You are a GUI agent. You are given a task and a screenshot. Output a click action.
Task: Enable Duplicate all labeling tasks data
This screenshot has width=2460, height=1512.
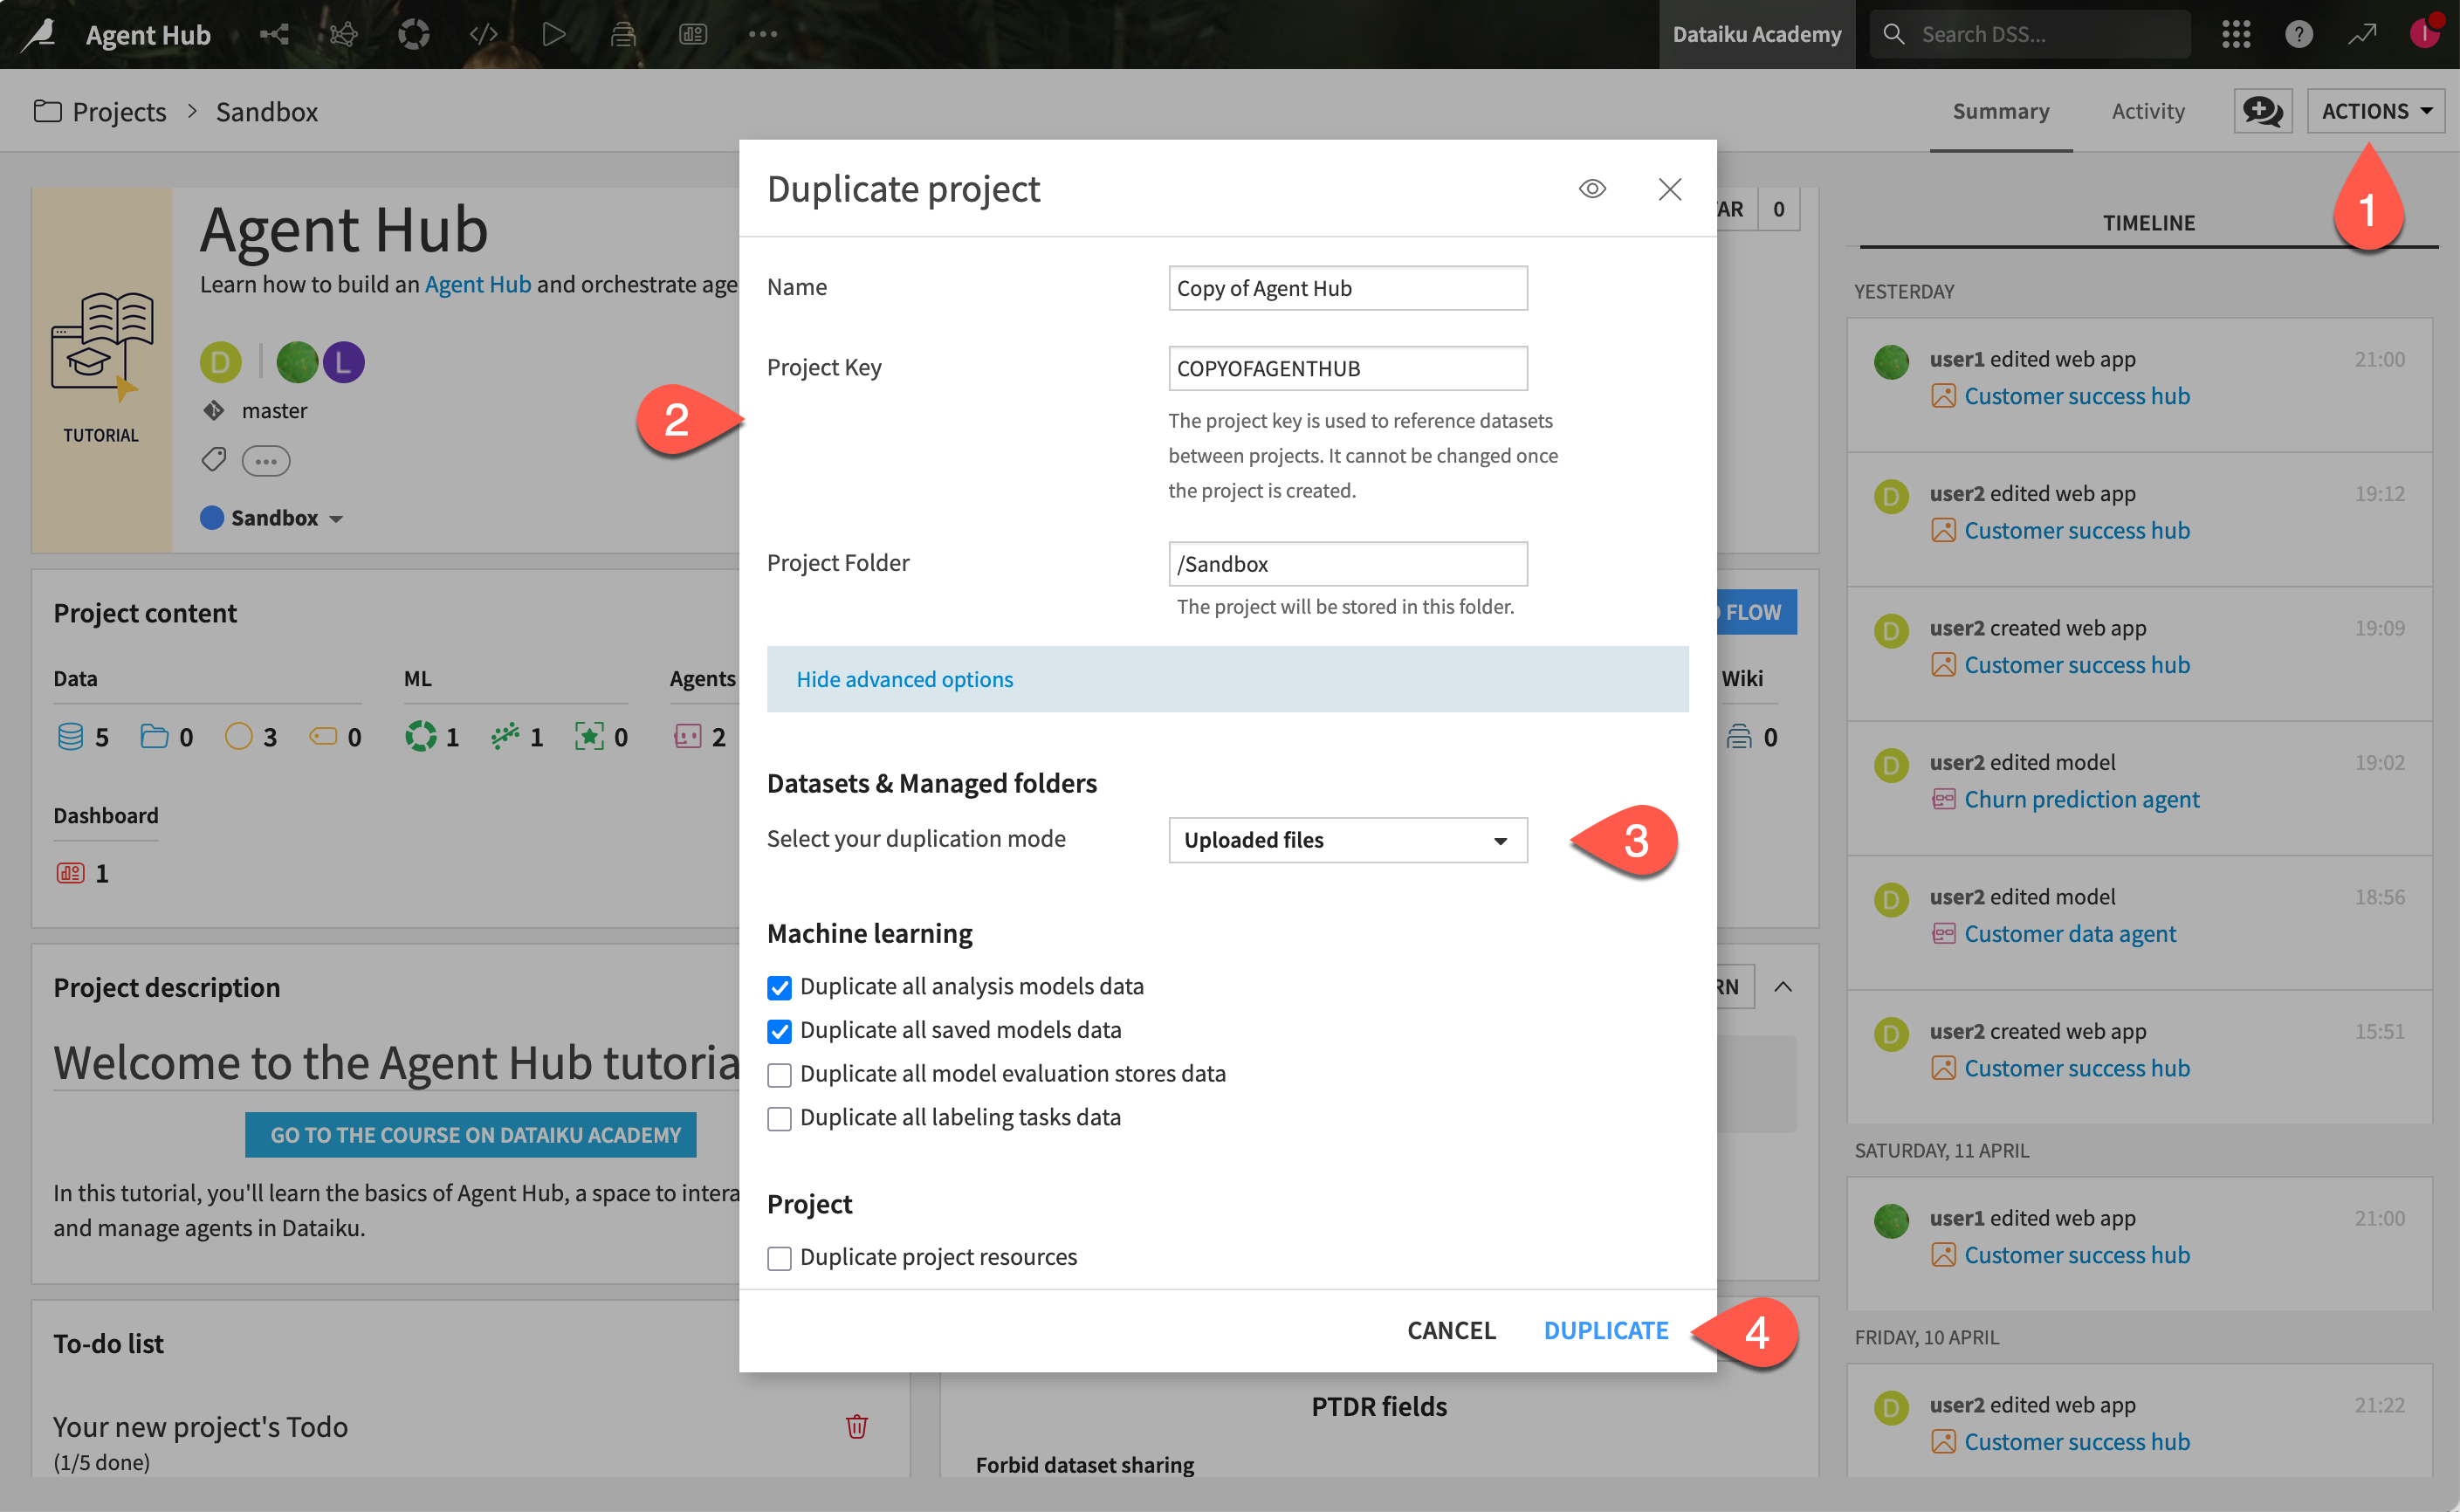[x=779, y=1118]
